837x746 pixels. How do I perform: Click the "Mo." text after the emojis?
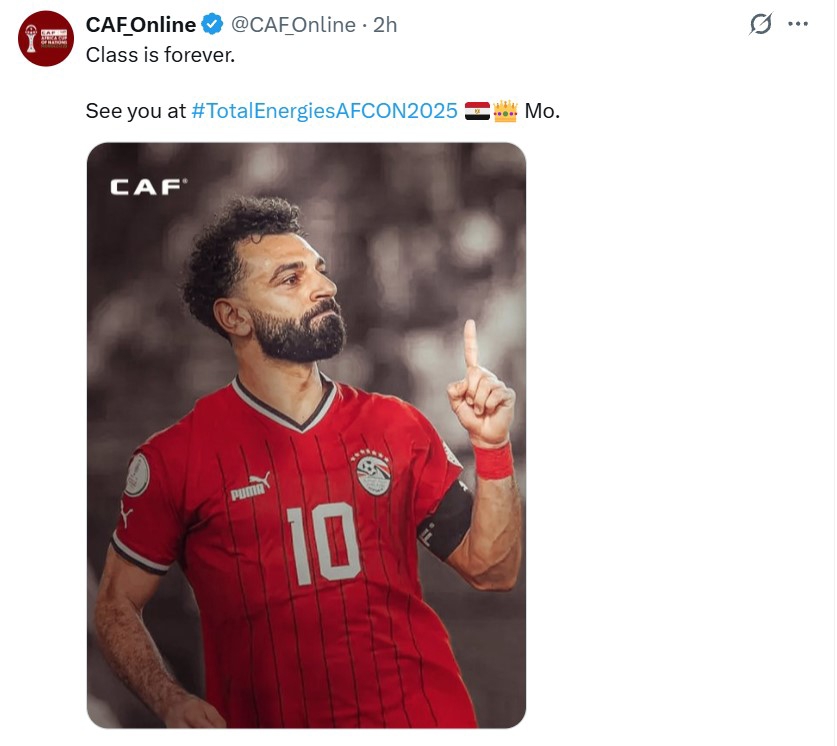pos(542,111)
